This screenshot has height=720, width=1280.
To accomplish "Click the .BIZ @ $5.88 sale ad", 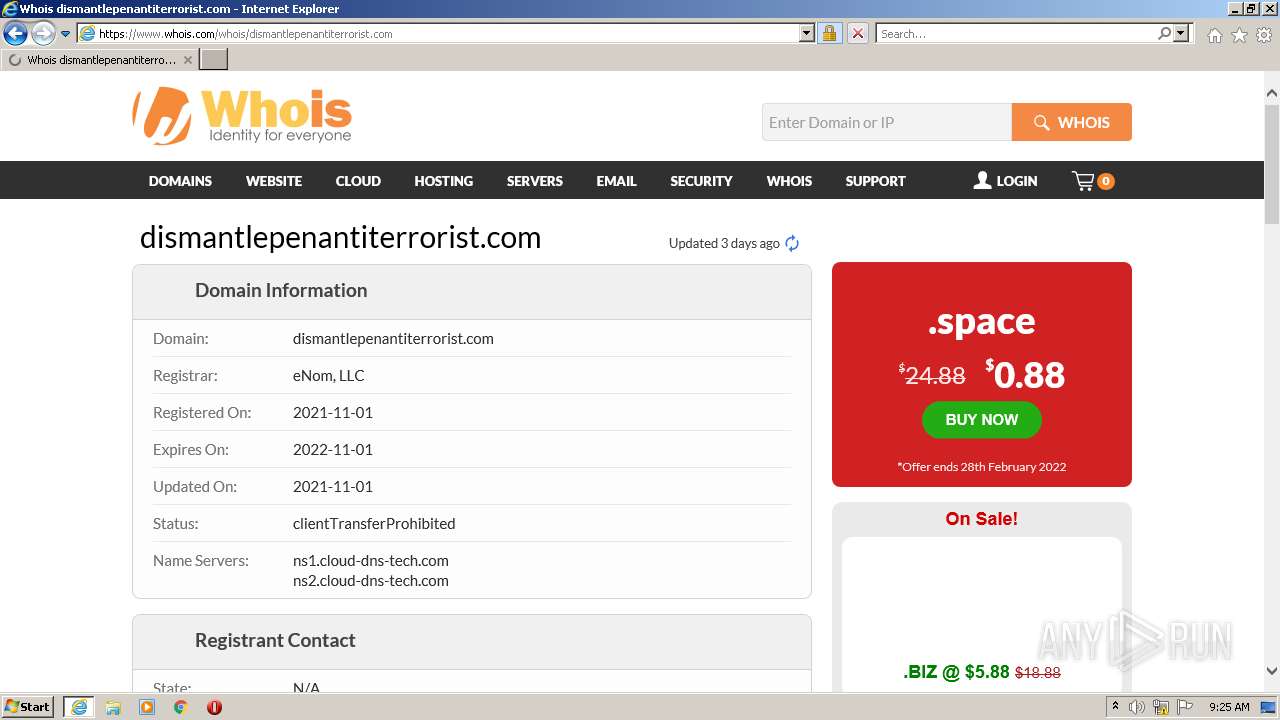I will 981,672.
